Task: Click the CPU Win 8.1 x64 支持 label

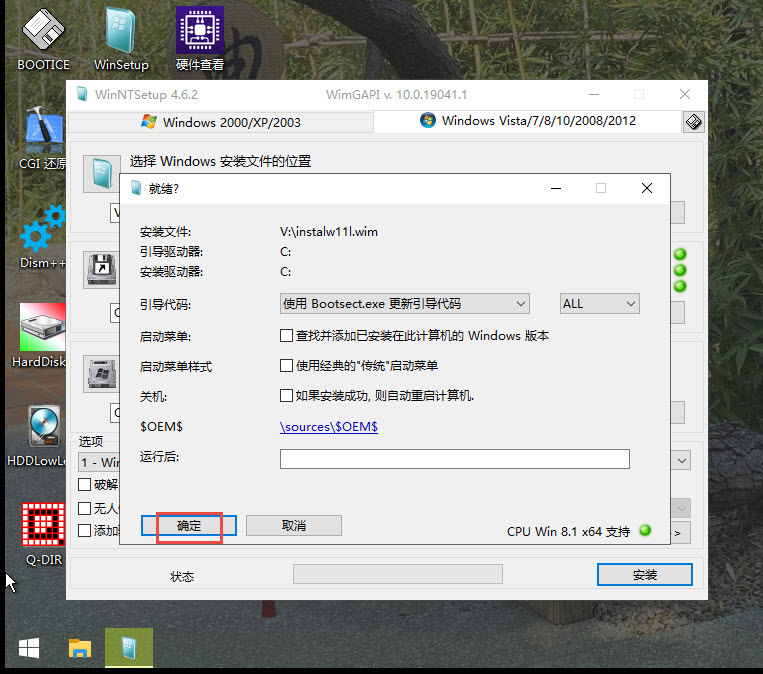Action: pos(568,531)
